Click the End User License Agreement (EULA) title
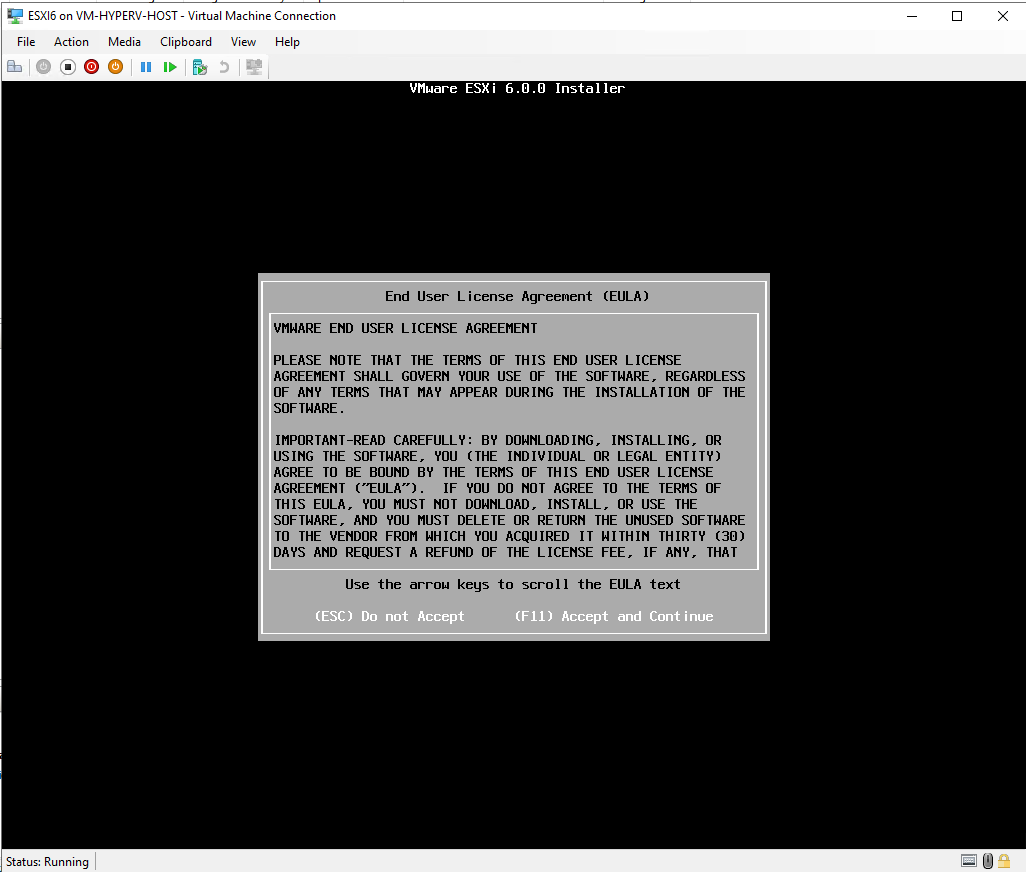The image size is (1026, 872). coord(517,296)
